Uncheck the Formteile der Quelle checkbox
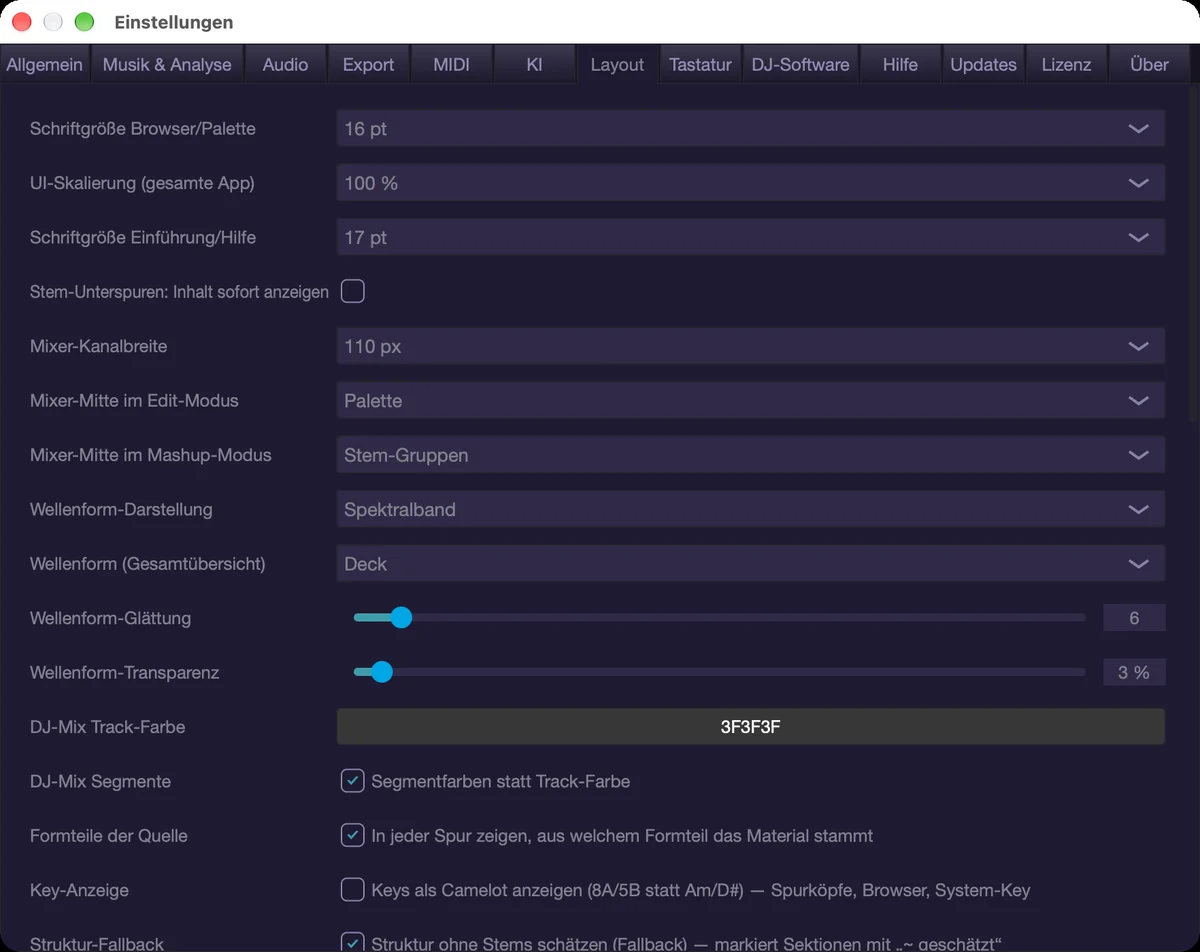Viewport: 1200px width, 952px height. coord(352,835)
